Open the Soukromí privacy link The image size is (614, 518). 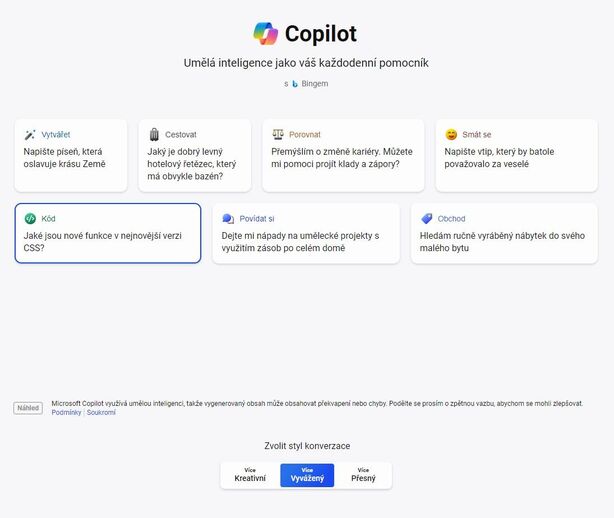click(x=101, y=412)
